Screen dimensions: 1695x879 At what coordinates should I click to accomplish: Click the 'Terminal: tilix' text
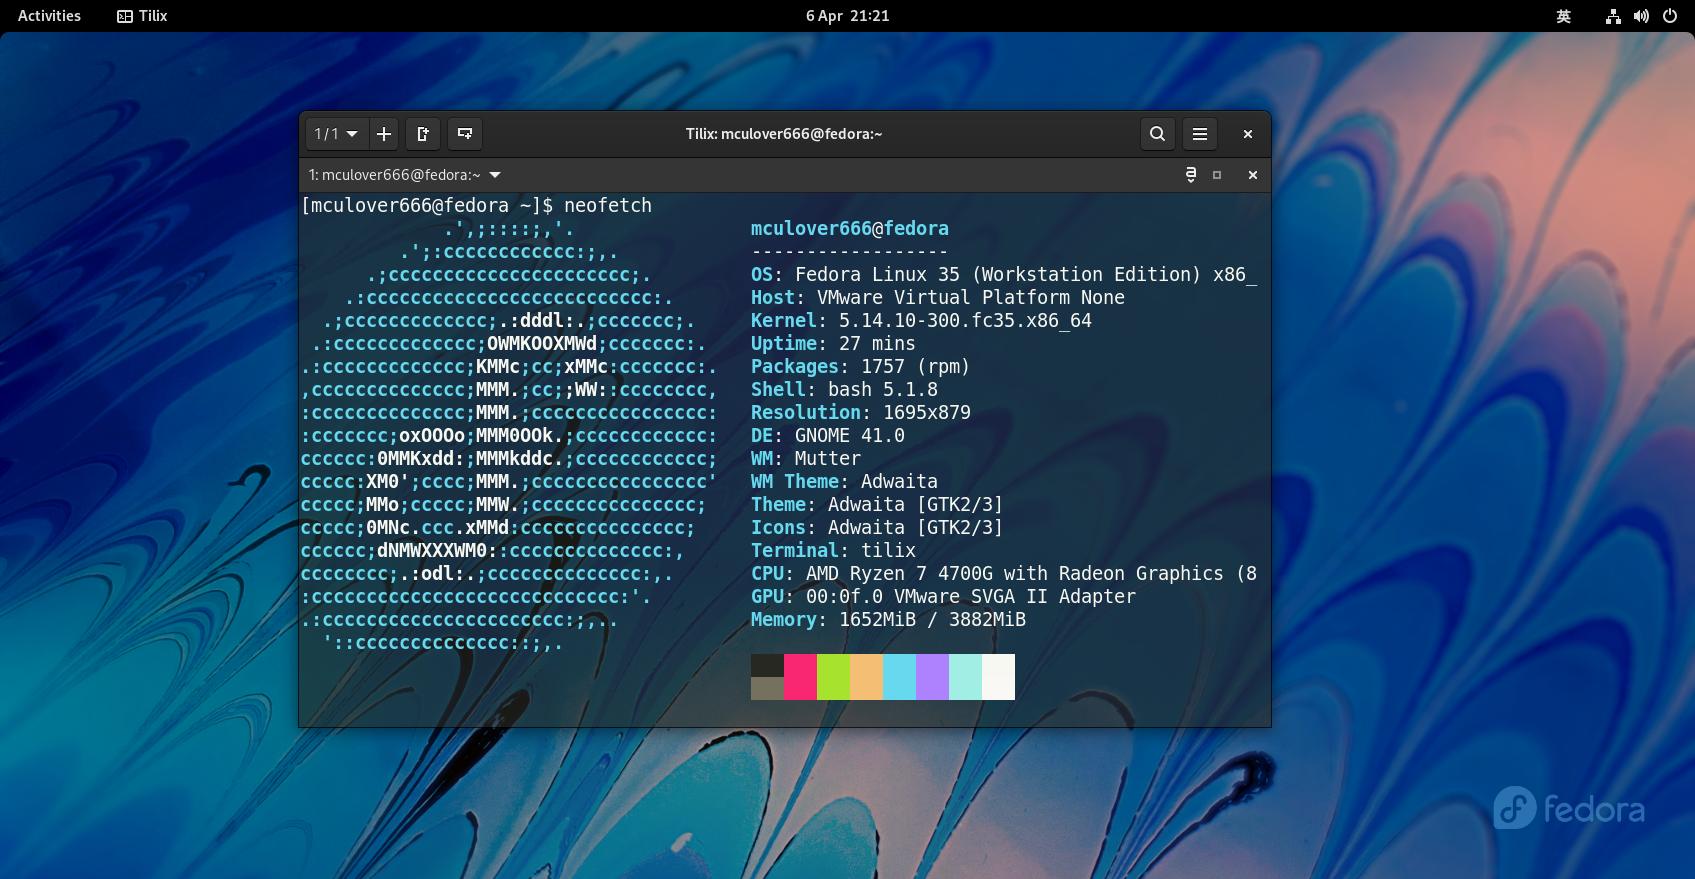[833, 551]
